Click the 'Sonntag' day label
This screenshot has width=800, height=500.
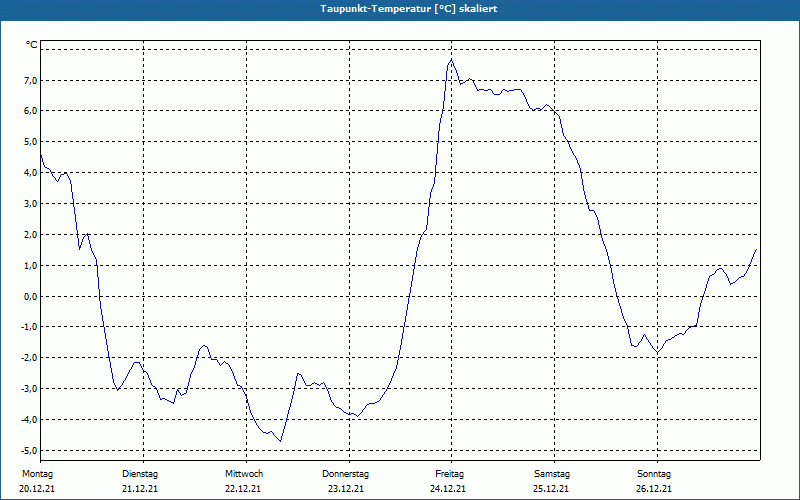coord(654,474)
